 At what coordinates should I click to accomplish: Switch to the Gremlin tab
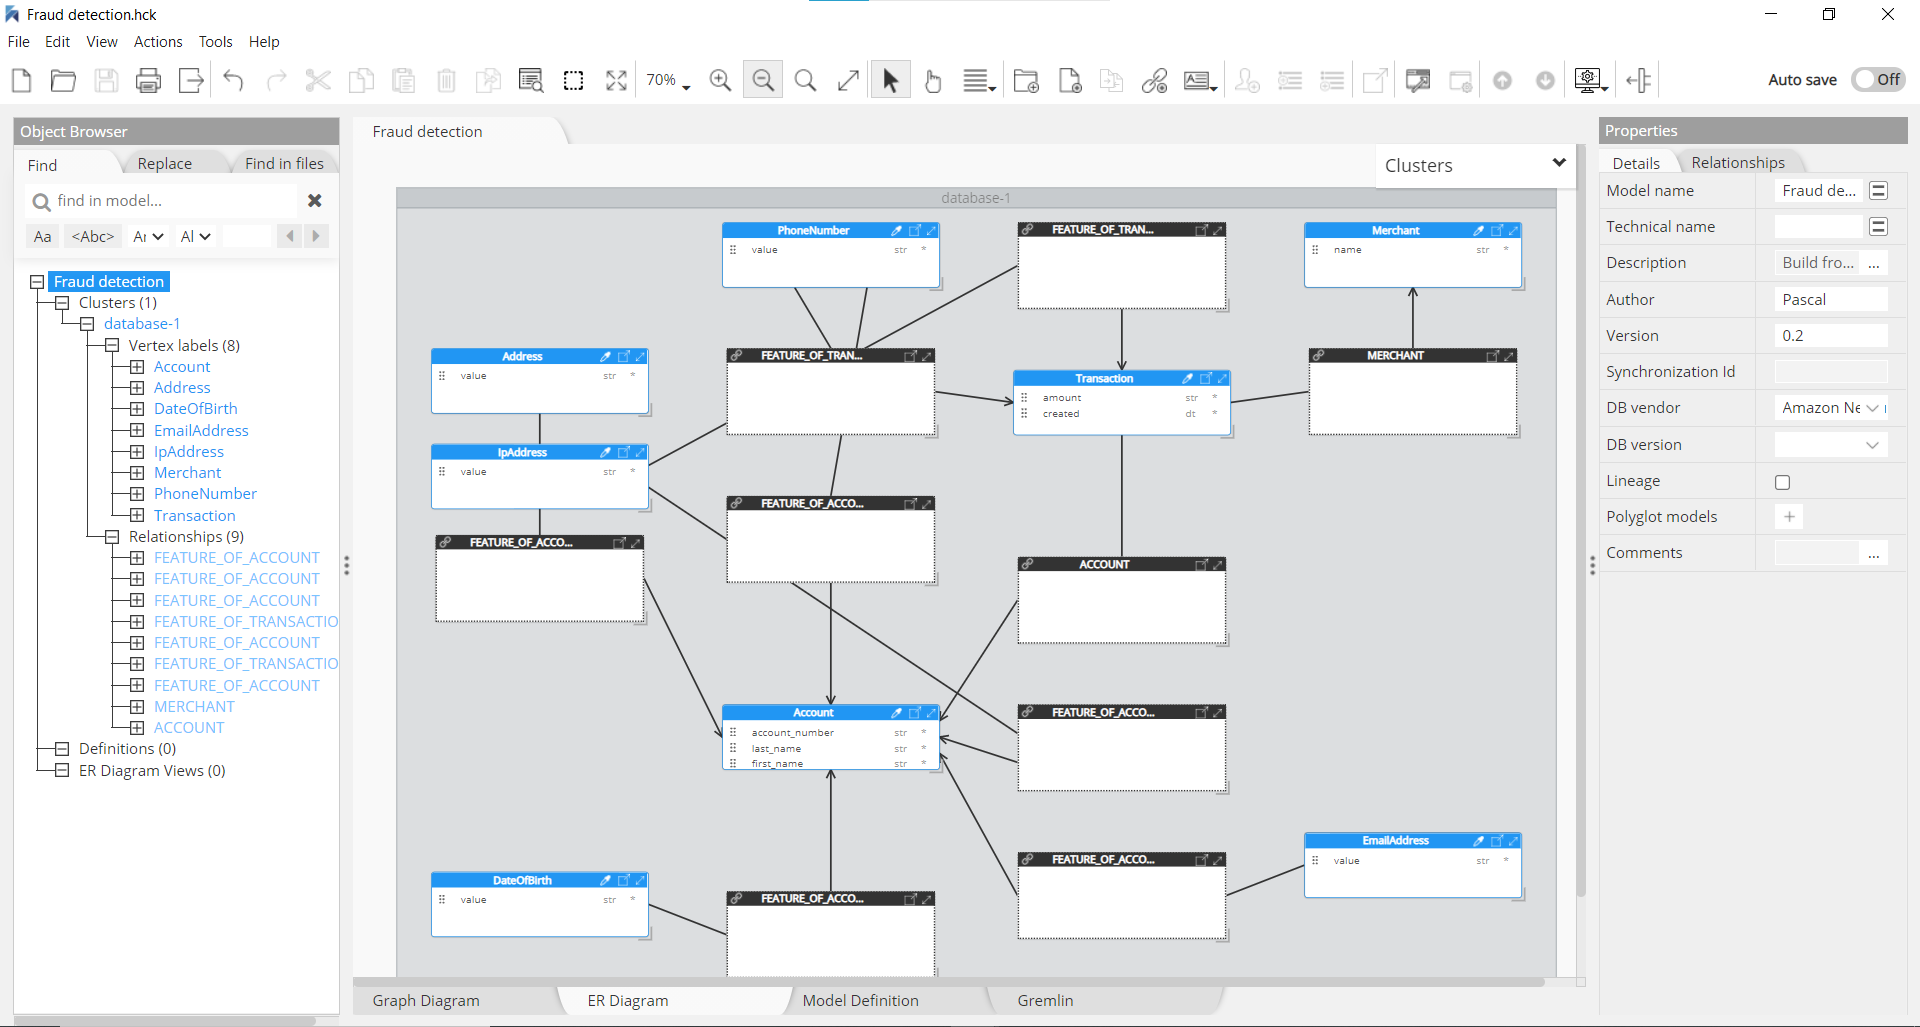pos(1045,1001)
